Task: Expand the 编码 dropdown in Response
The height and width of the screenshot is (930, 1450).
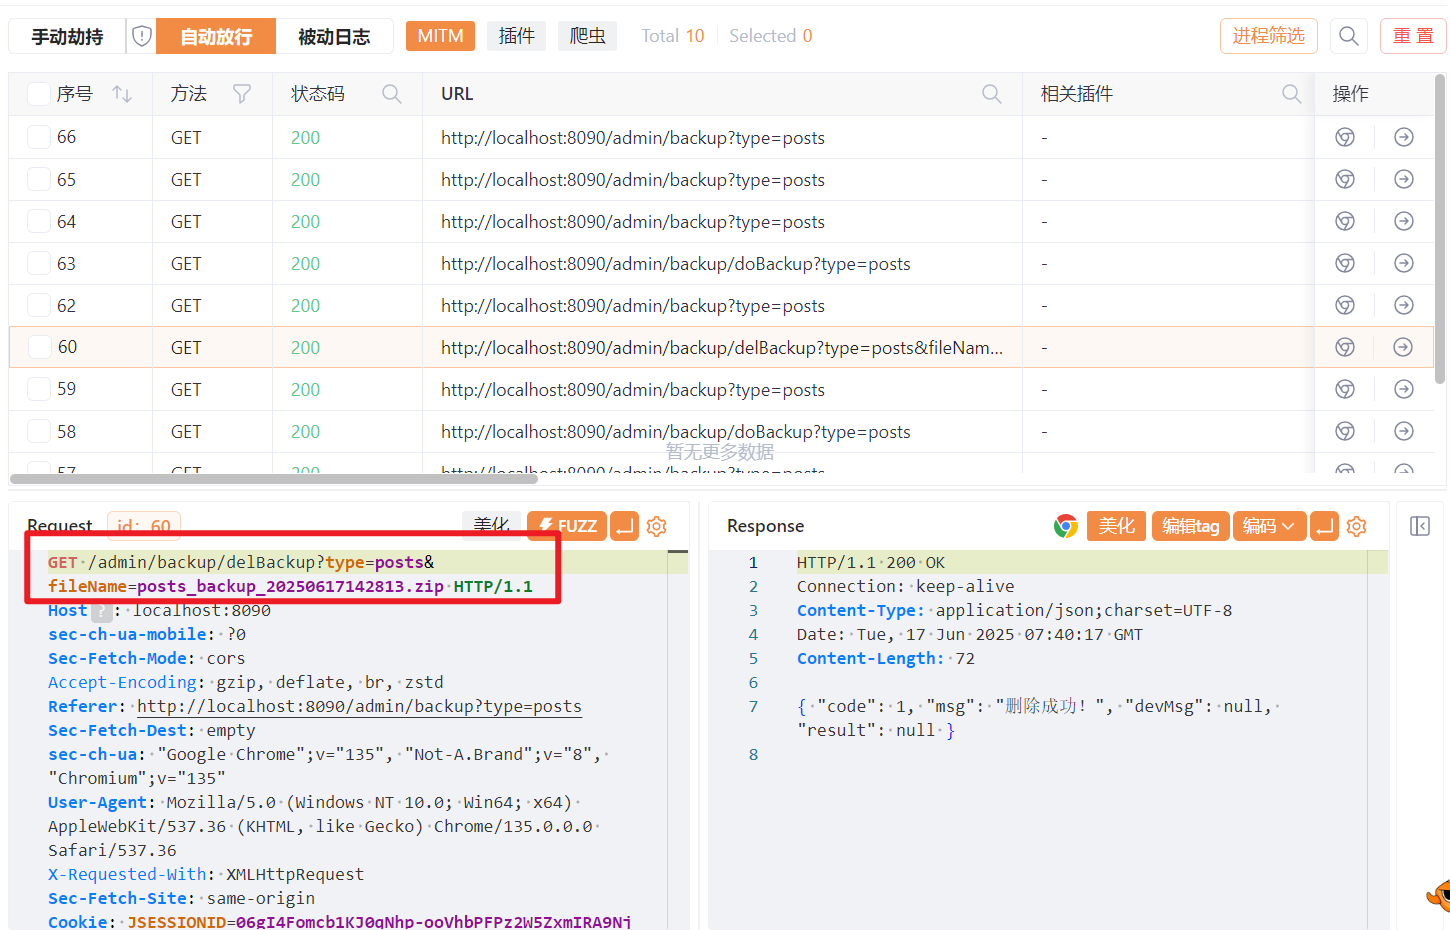Action: (x=1268, y=526)
